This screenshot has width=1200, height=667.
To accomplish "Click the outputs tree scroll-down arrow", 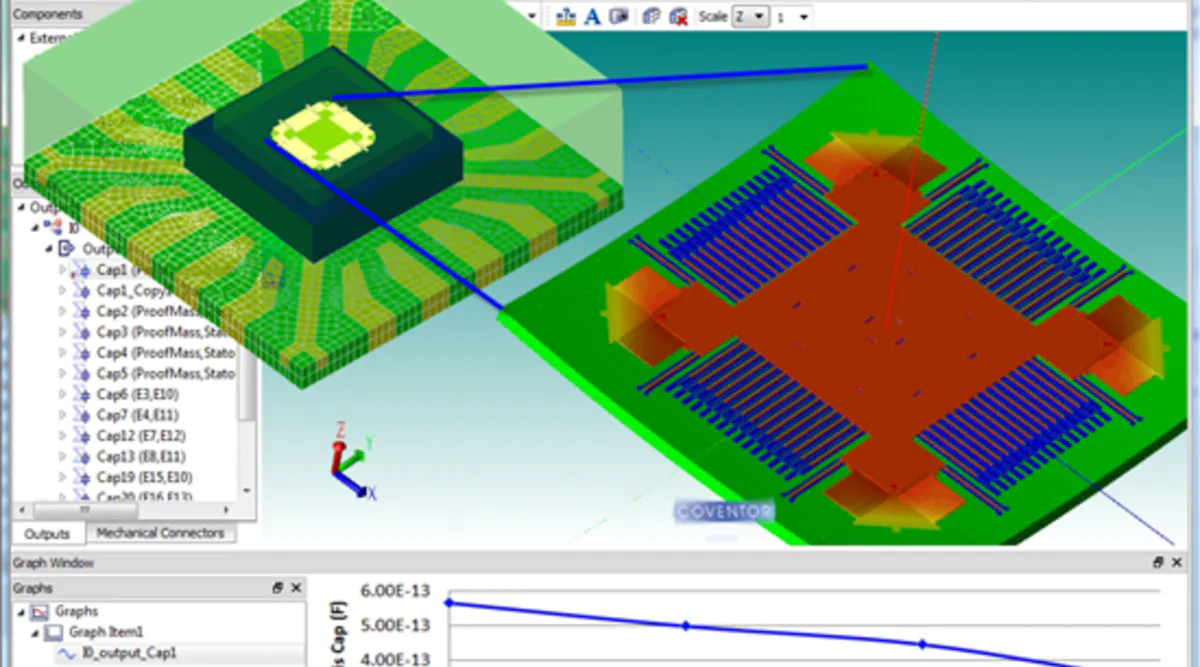I will point(248,491).
